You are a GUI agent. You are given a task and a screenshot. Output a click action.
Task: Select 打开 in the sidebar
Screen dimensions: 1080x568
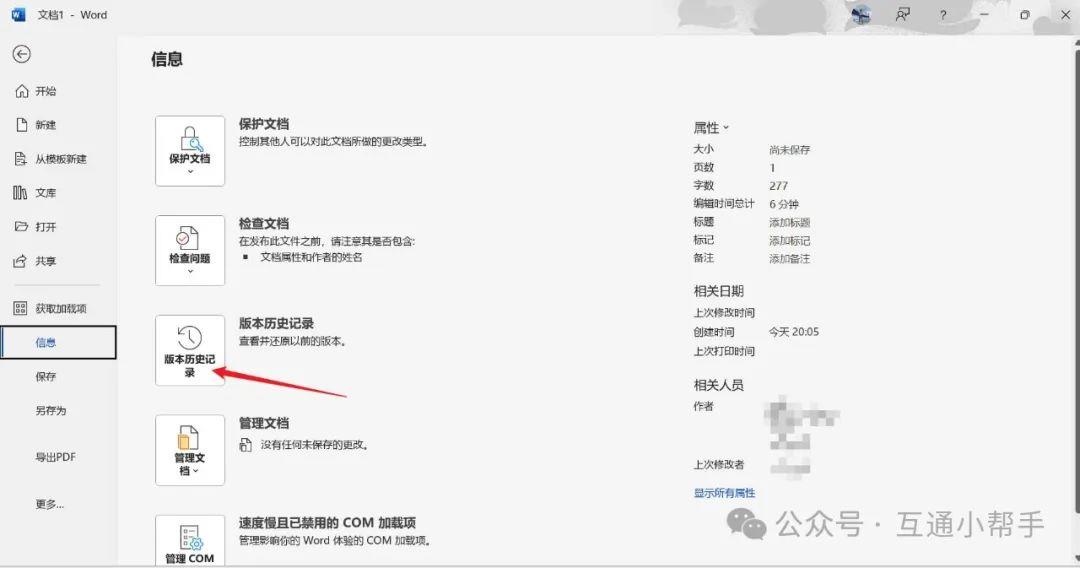click(x=46, y=227)
